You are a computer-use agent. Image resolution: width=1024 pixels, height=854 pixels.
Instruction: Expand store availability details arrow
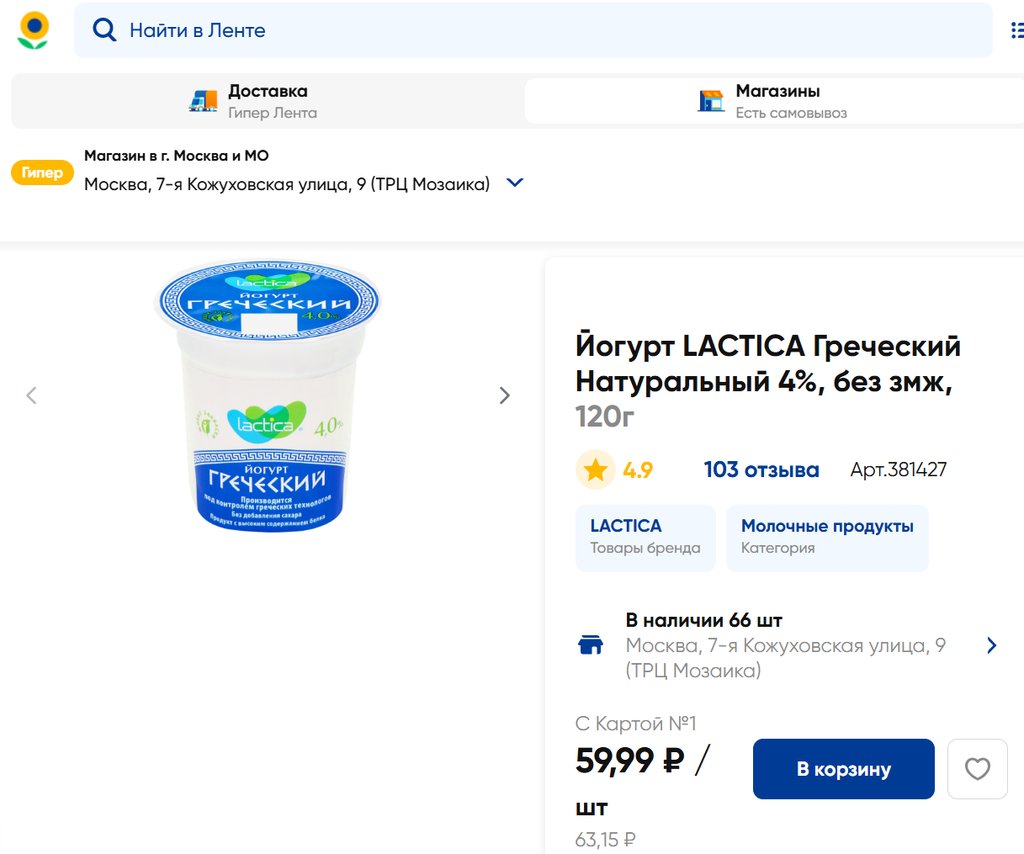pyautogui.click(x=991, y=645)
